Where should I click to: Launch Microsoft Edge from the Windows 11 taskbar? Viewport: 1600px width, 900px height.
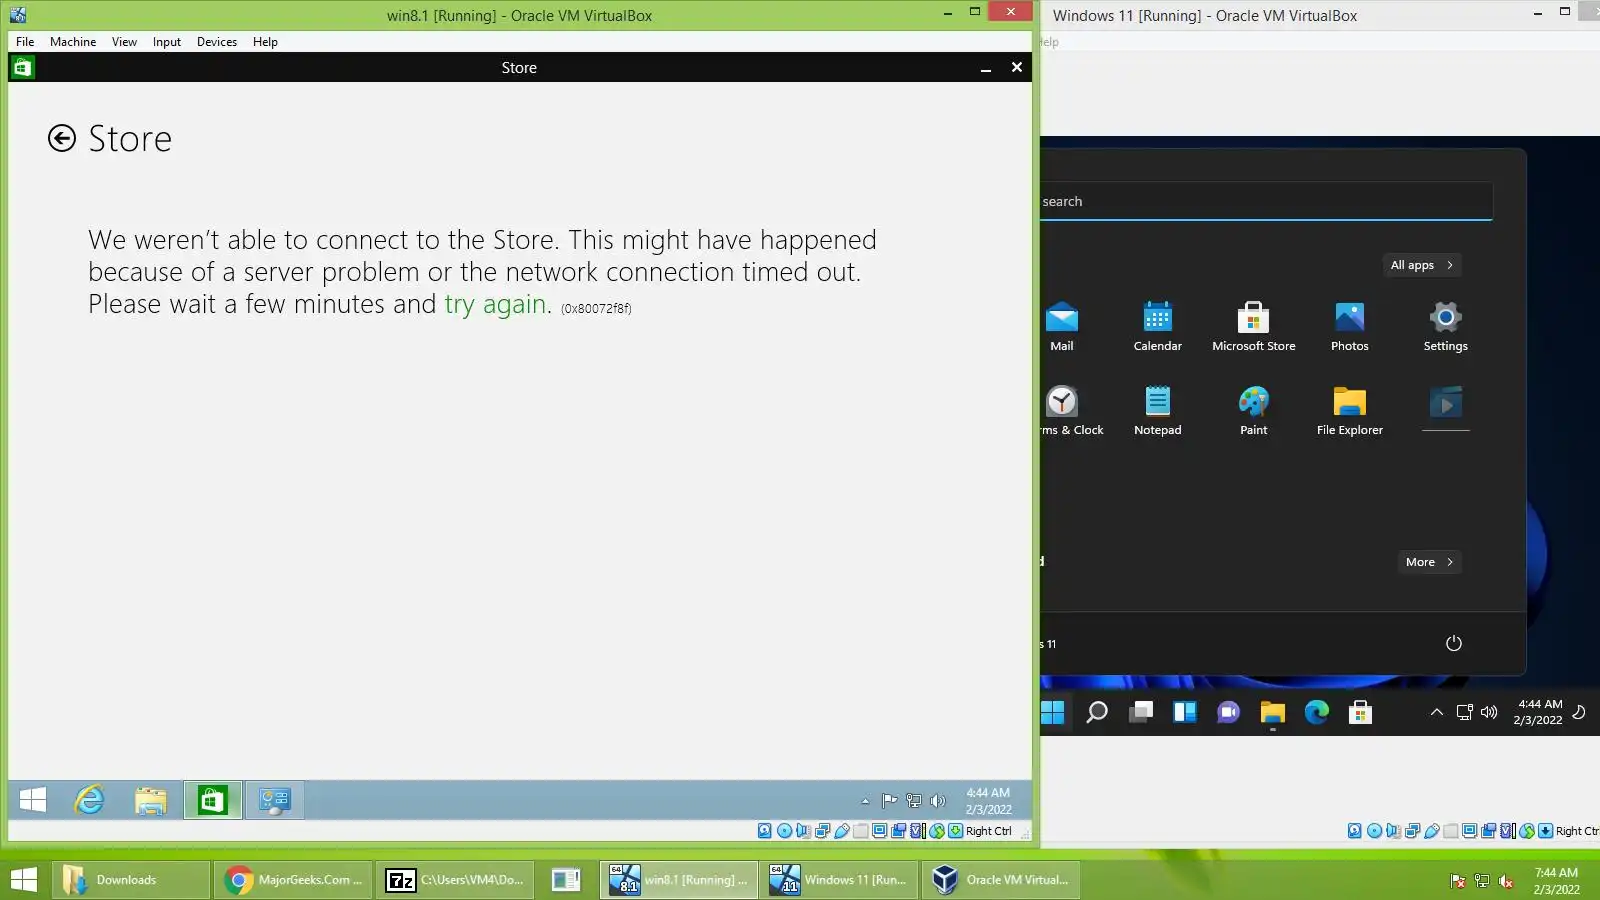point(1317,712)
